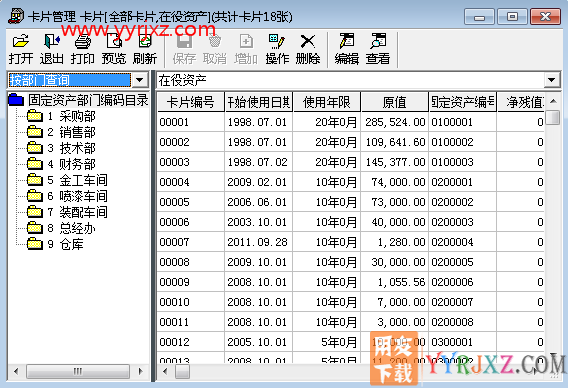Click asset number 0200001 cell
The width and height of the screenshot is (568, 388).
pyautogui.click(x=463, y=182)
